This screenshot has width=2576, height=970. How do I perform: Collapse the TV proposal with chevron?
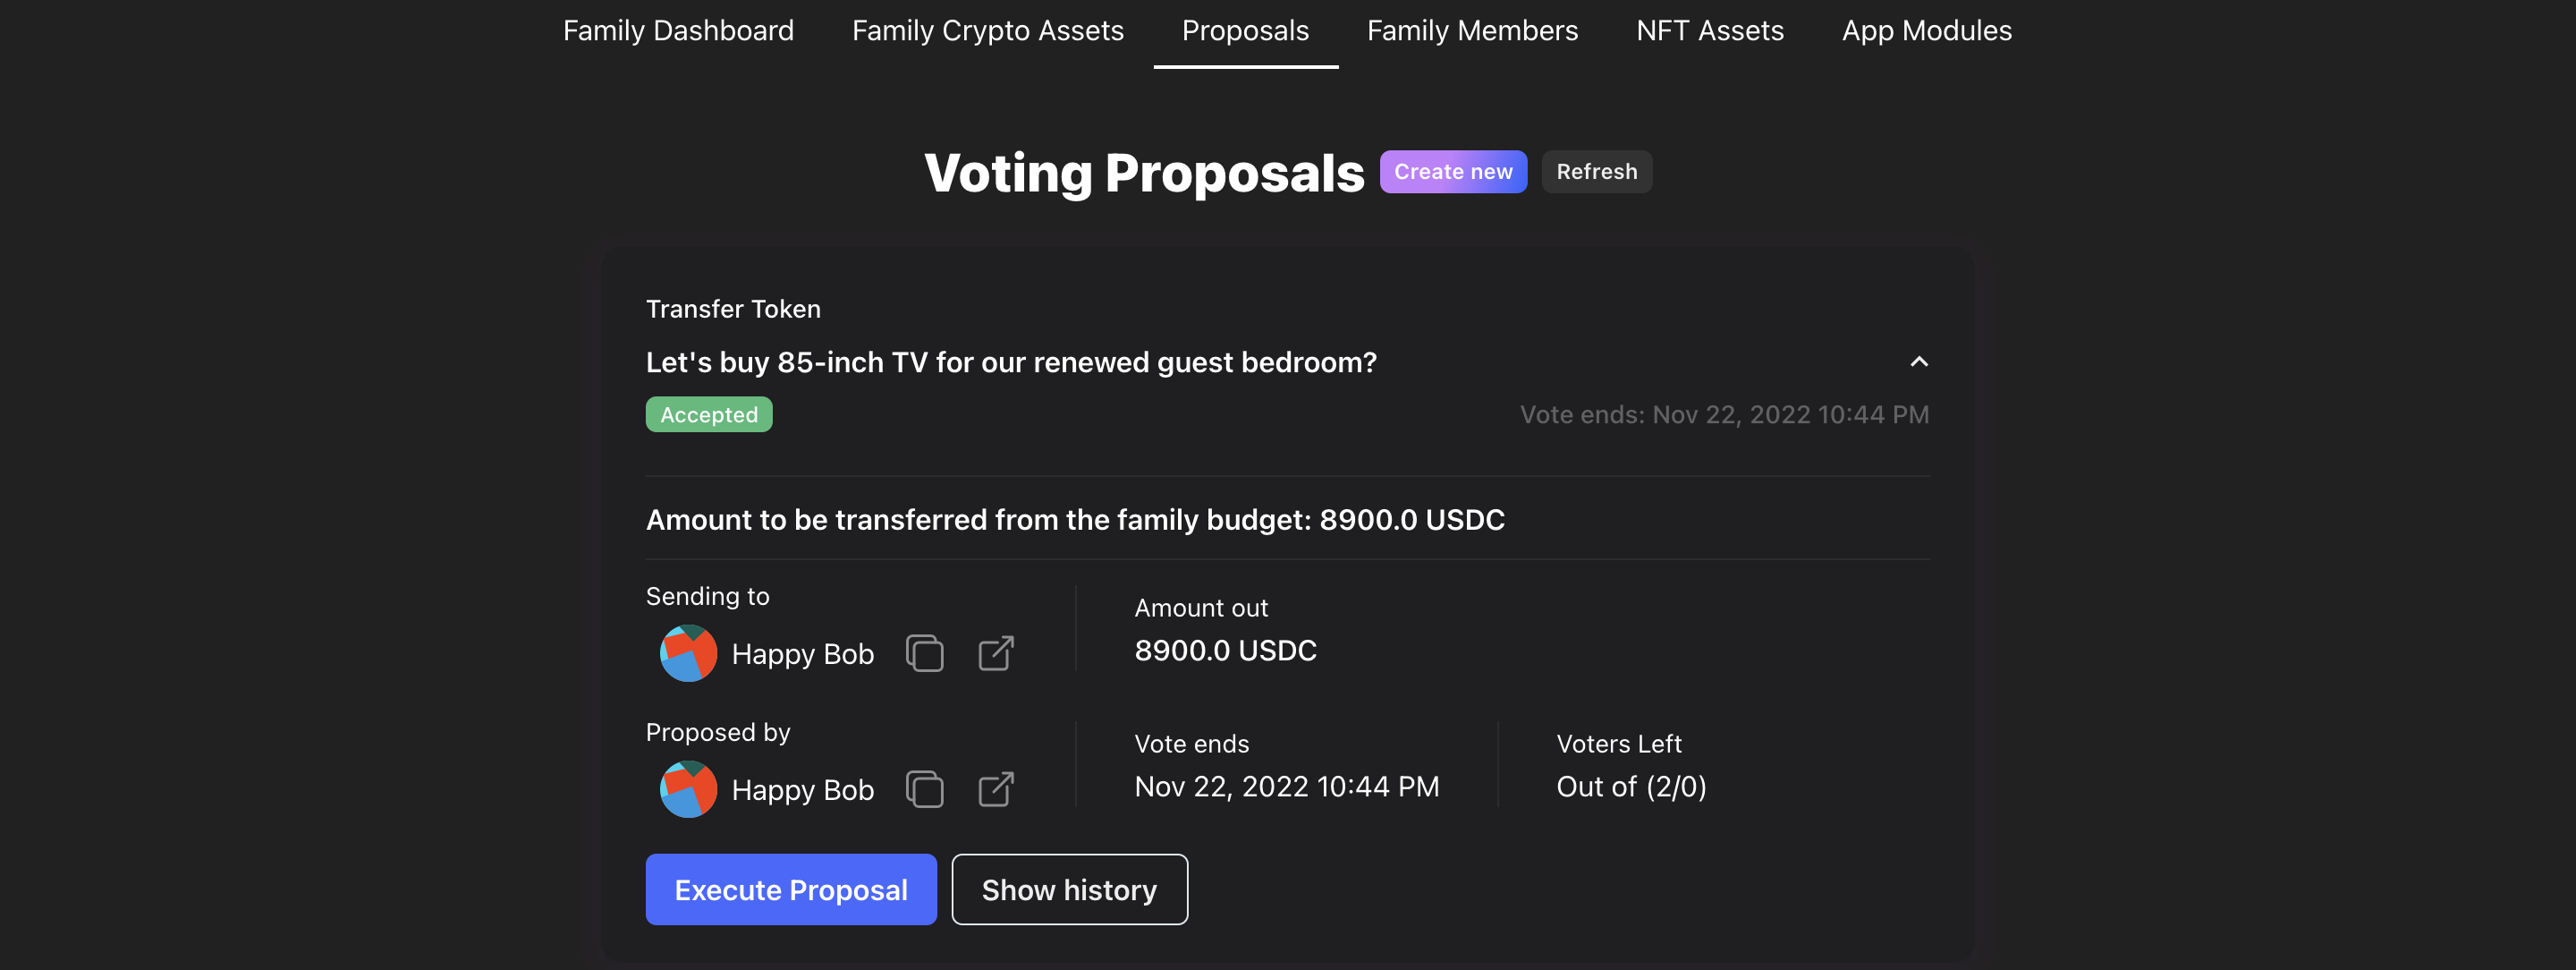tap(1918, 361)
